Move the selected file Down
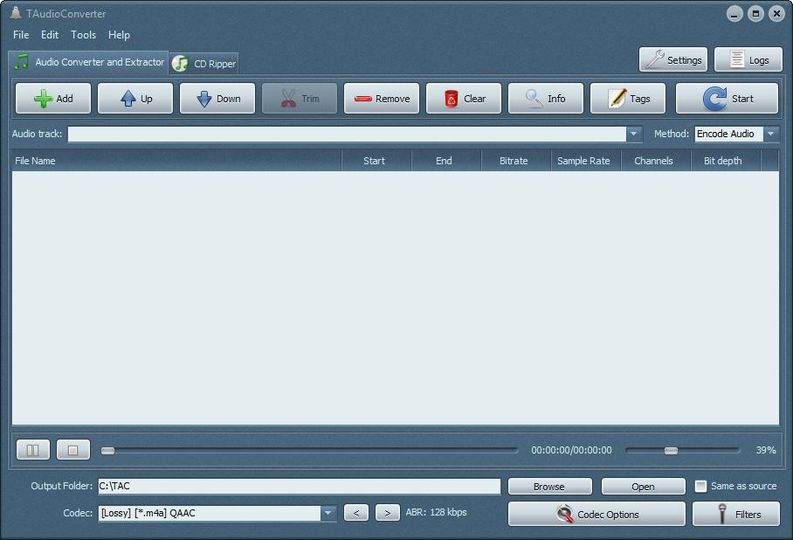 pyautogui.click(x=217, y=98)
